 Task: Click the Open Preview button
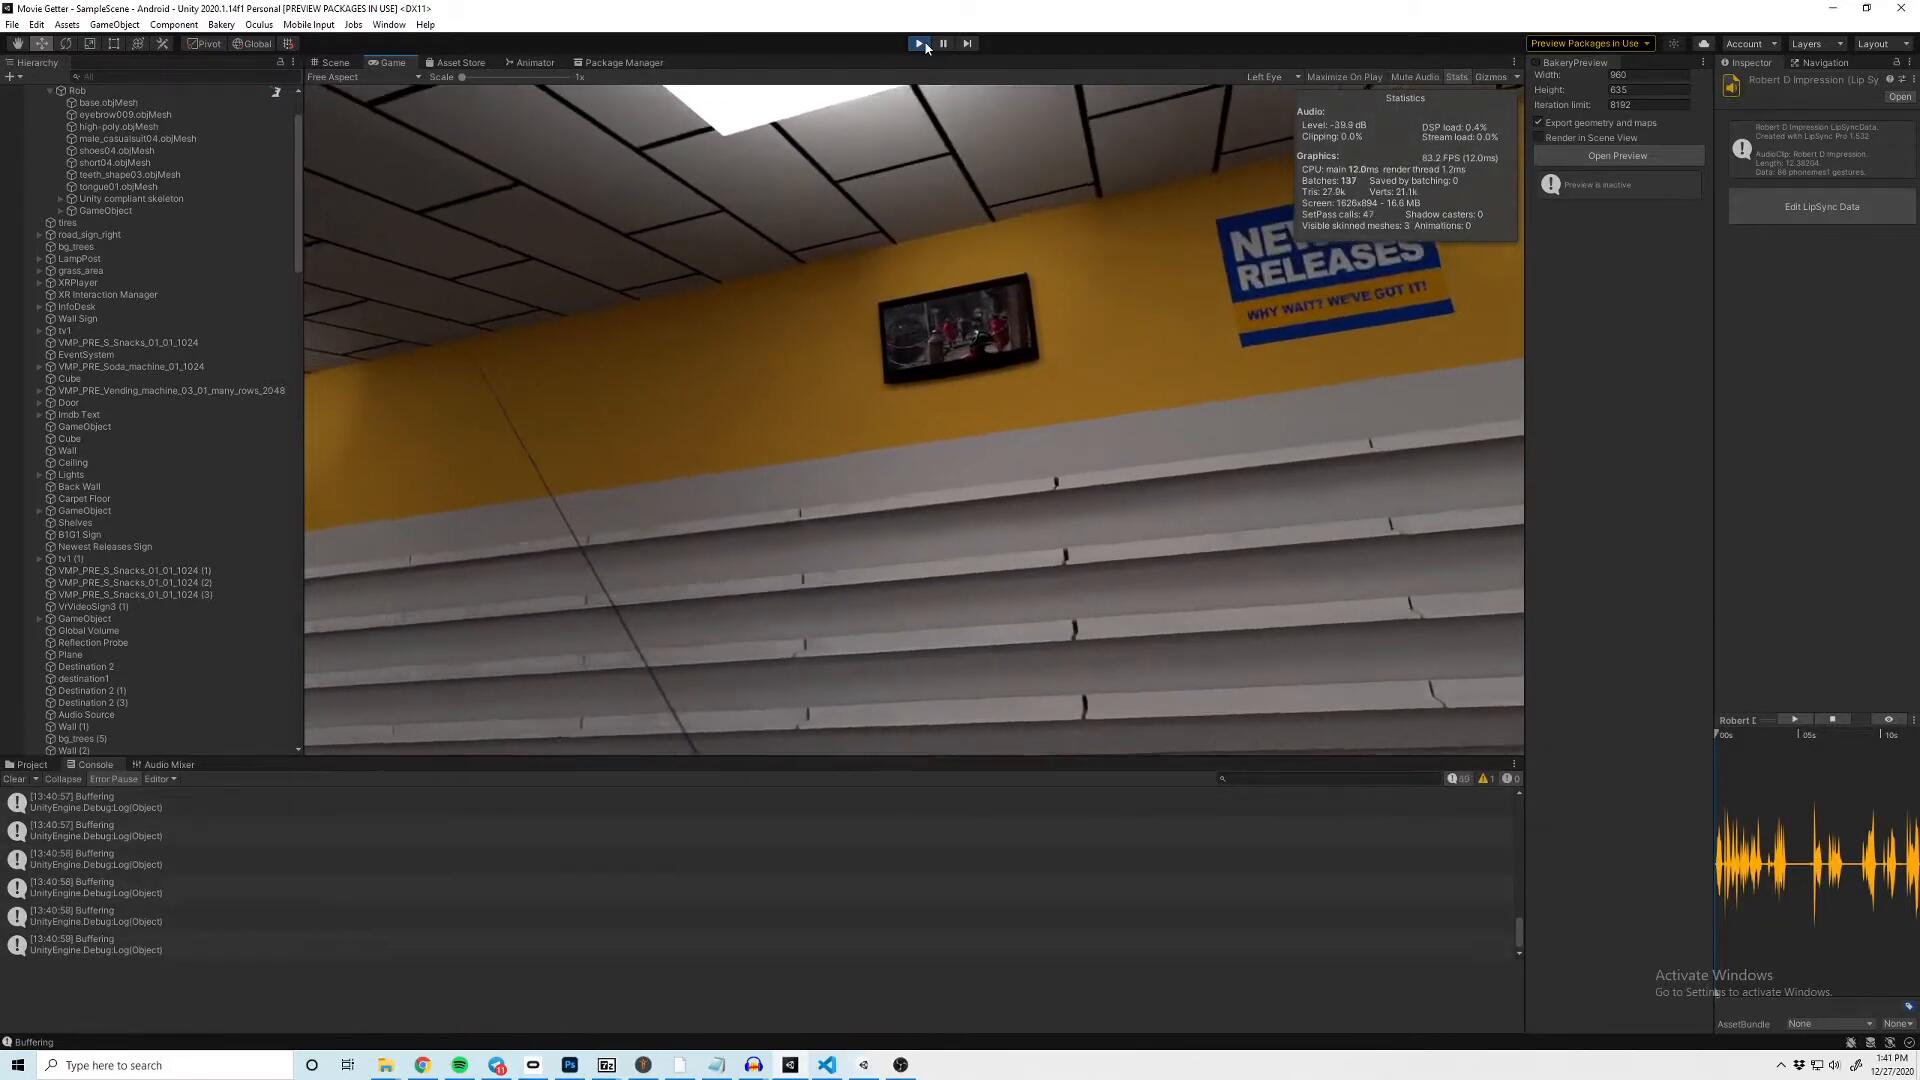[x=1617, y=156]
